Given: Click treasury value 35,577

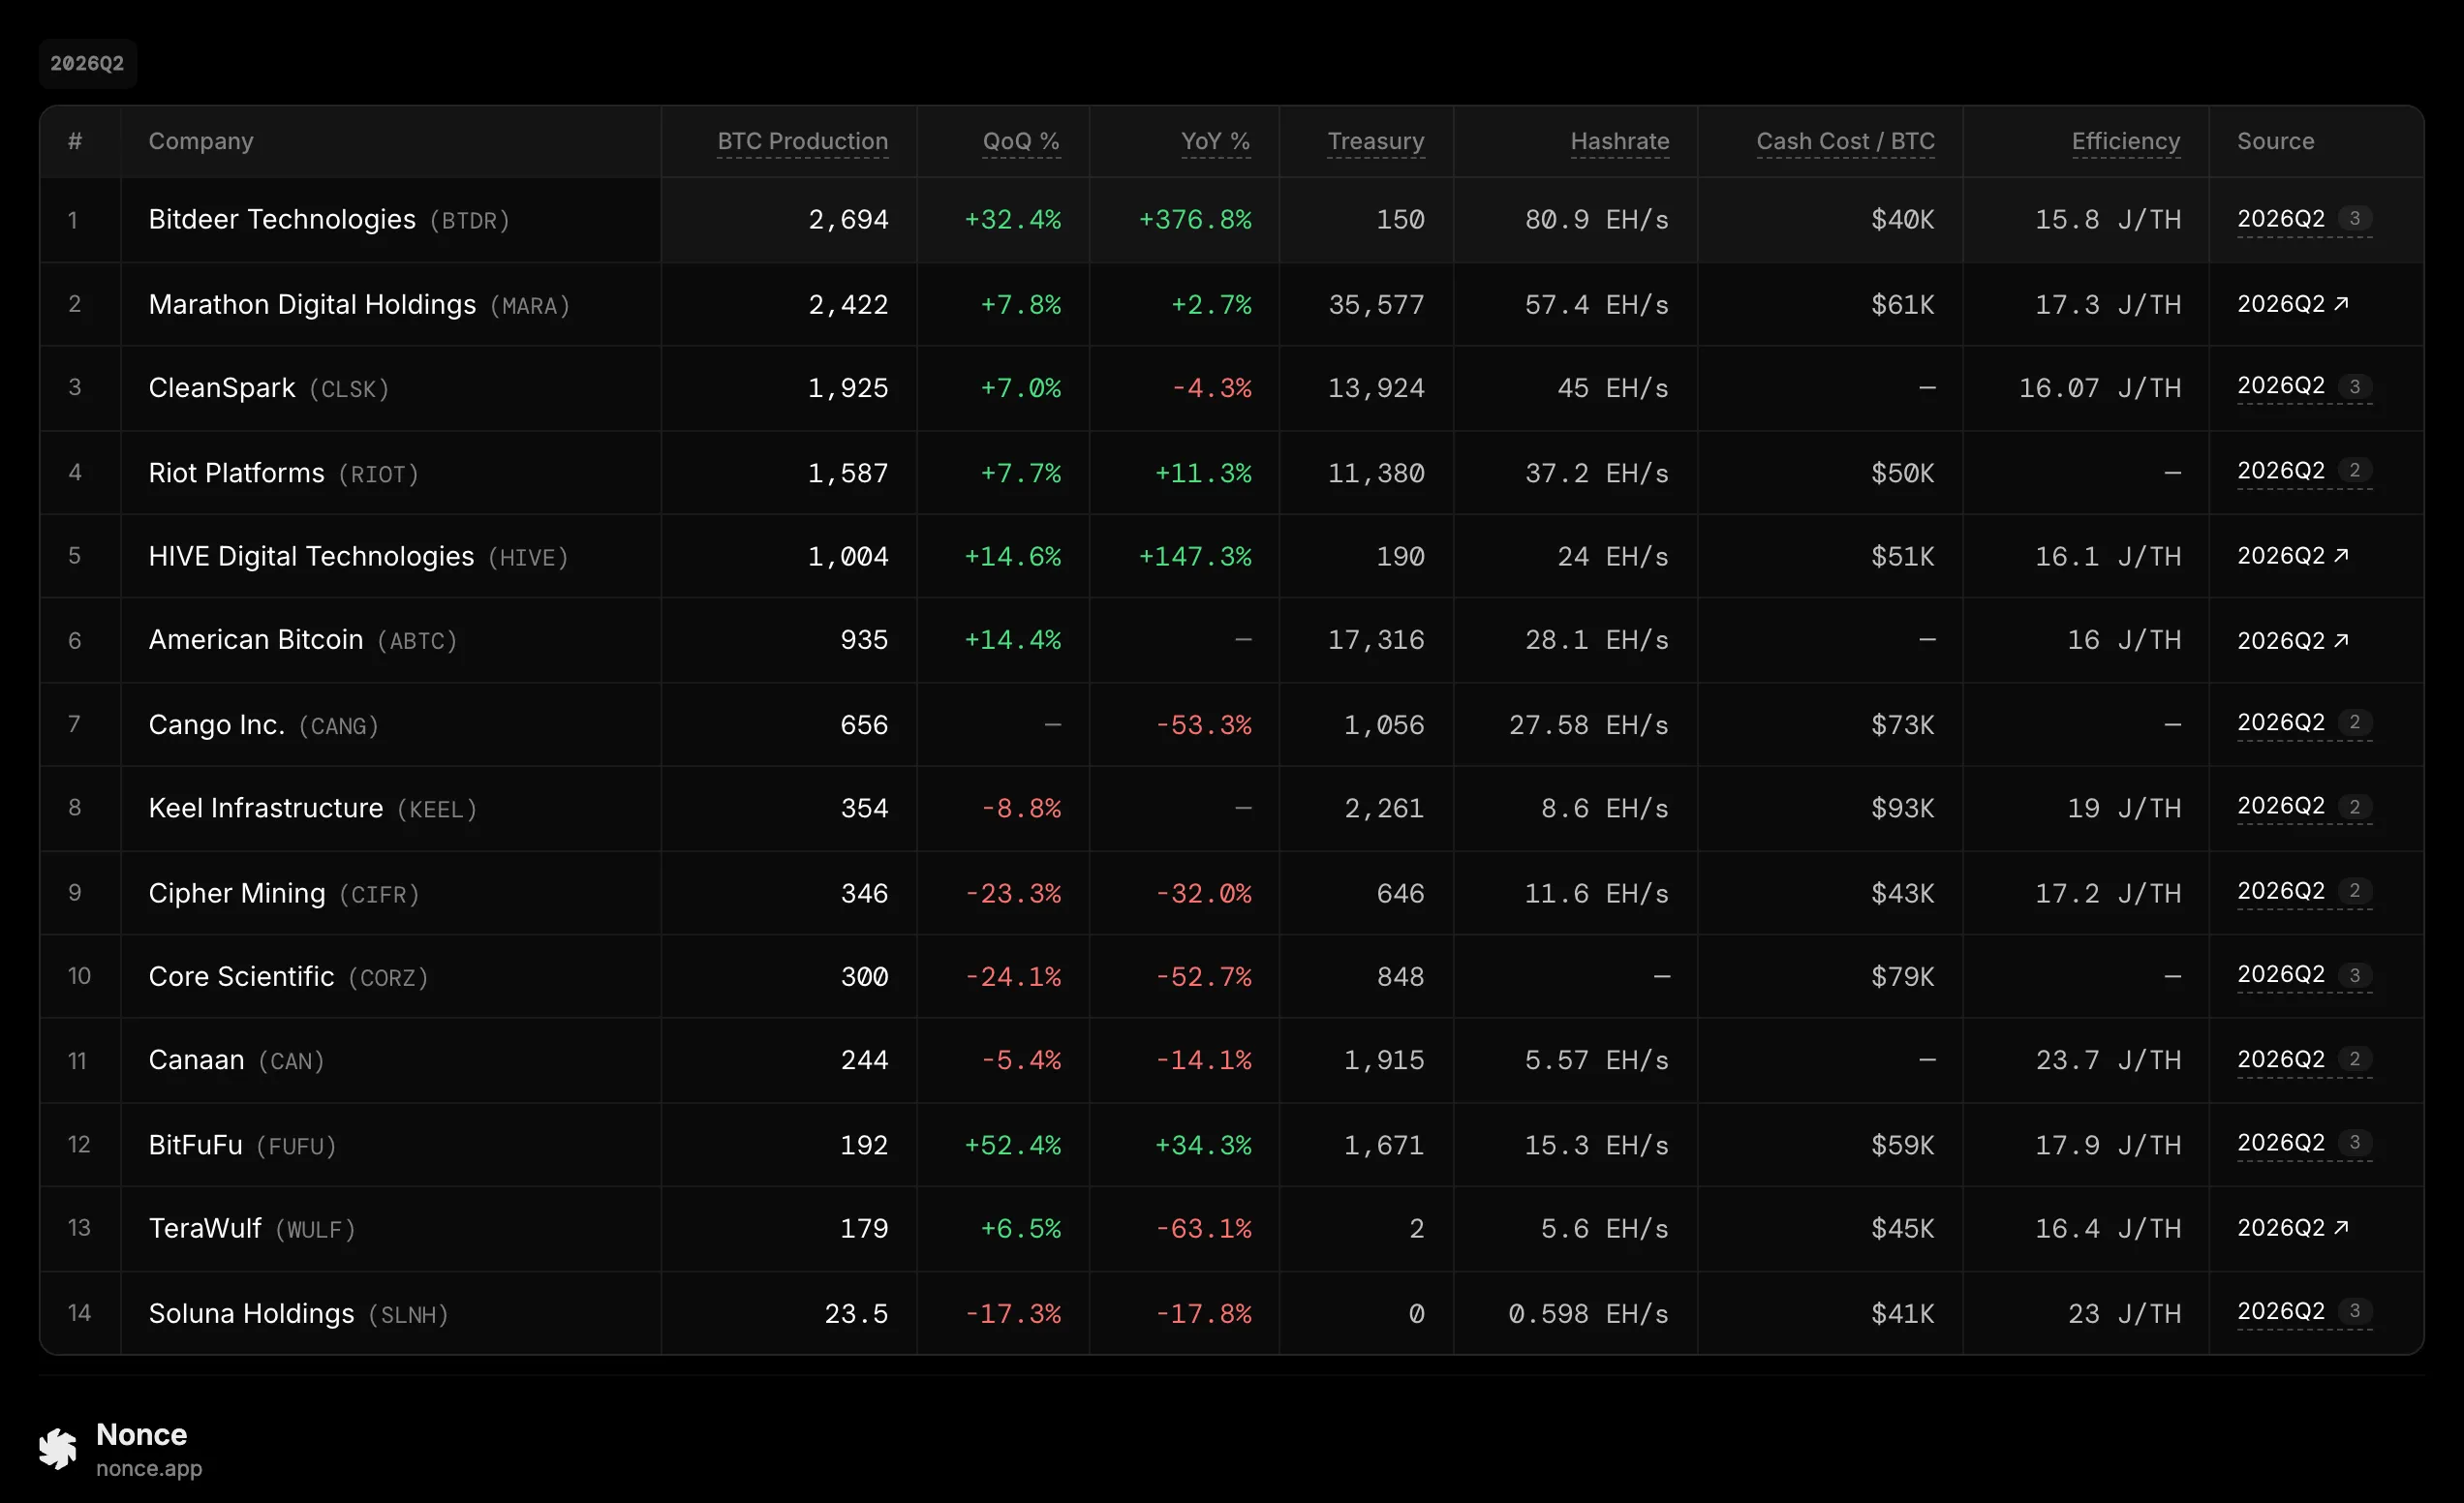Looking at the screenshot, I should (x=1376, y=304).
